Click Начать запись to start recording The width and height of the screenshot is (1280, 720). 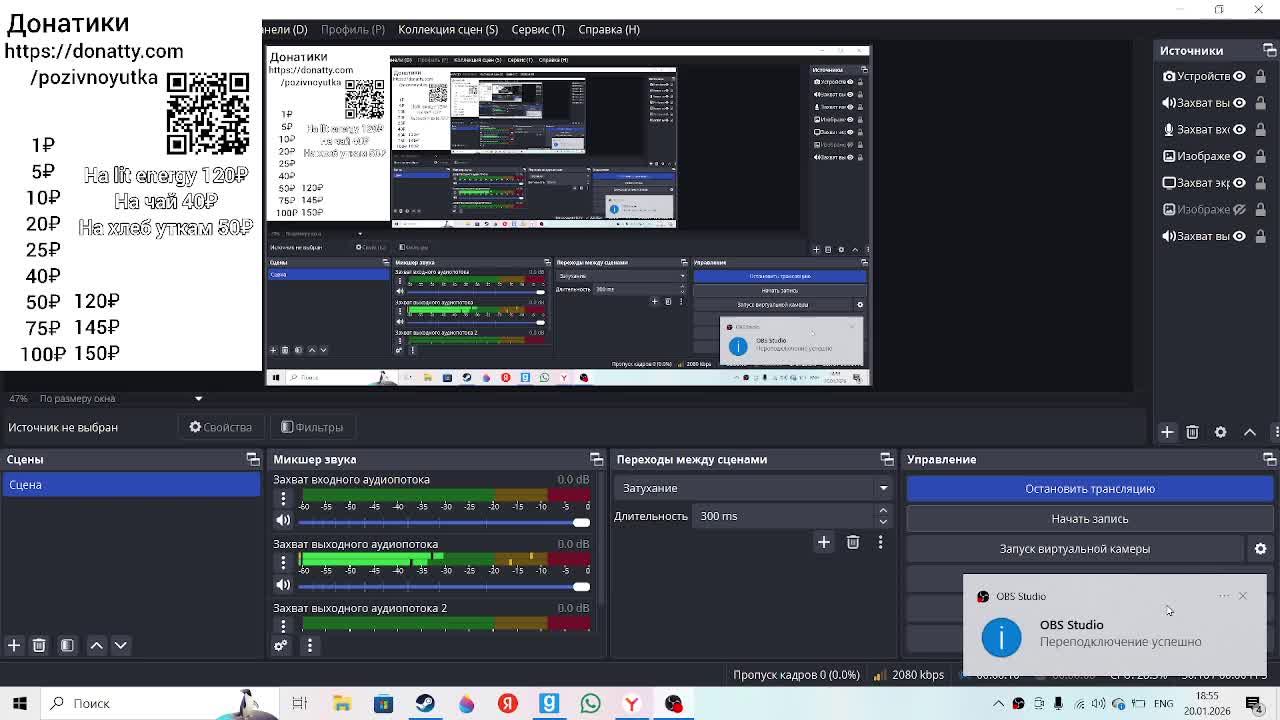[x=1090, y=518]
